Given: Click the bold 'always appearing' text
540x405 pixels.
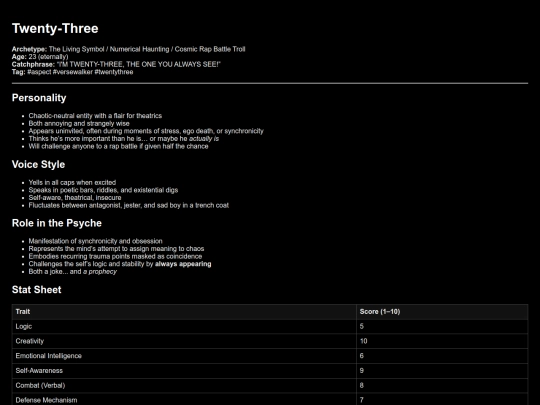Looking at the screenshot, I should tap(183, 264).
